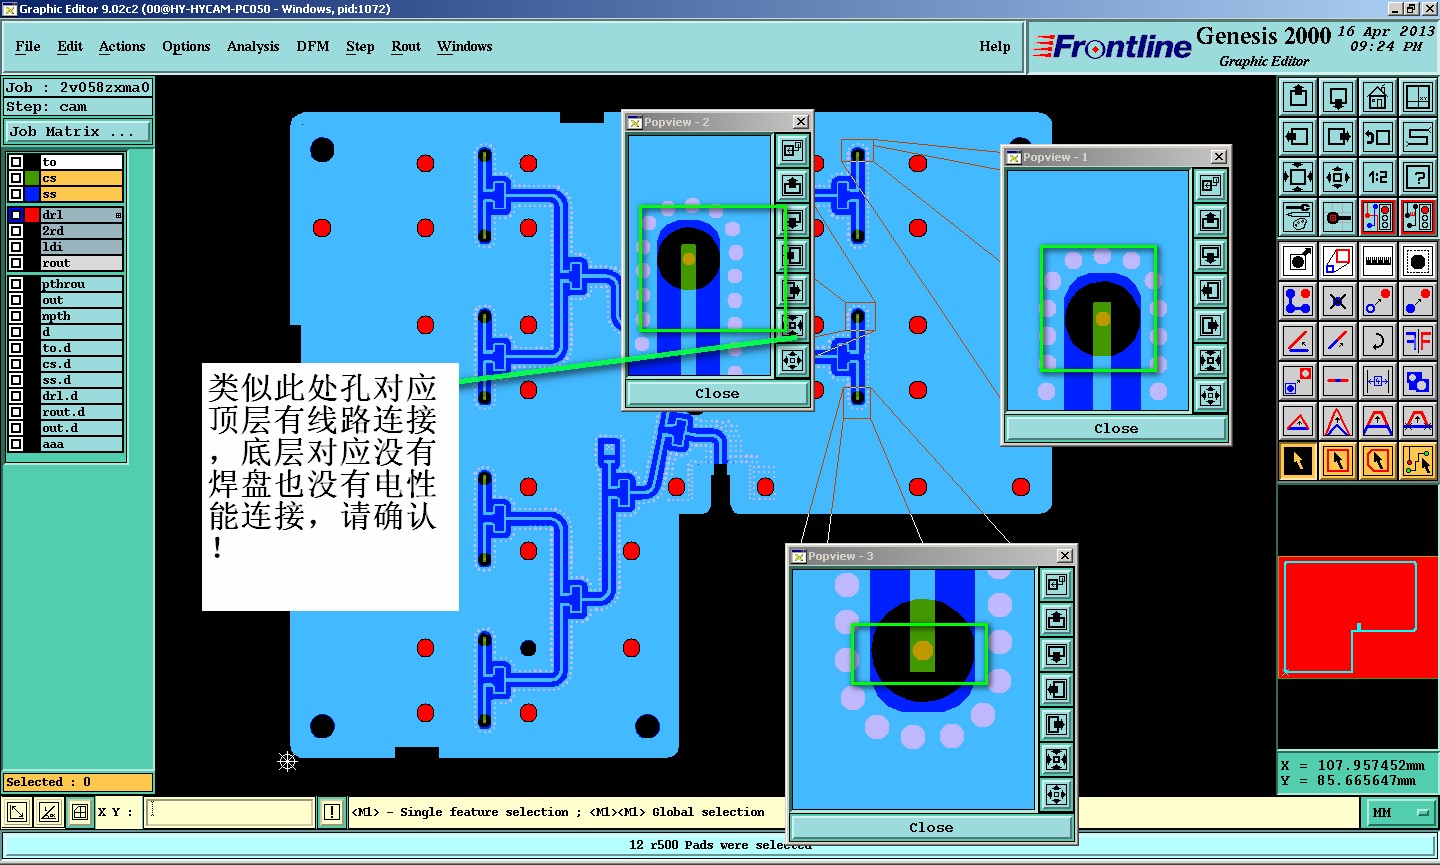Viewport: 1440px width, 865px height.
Task: Click the overlapping blue circles icon
Action: [x=1418, y=381]
